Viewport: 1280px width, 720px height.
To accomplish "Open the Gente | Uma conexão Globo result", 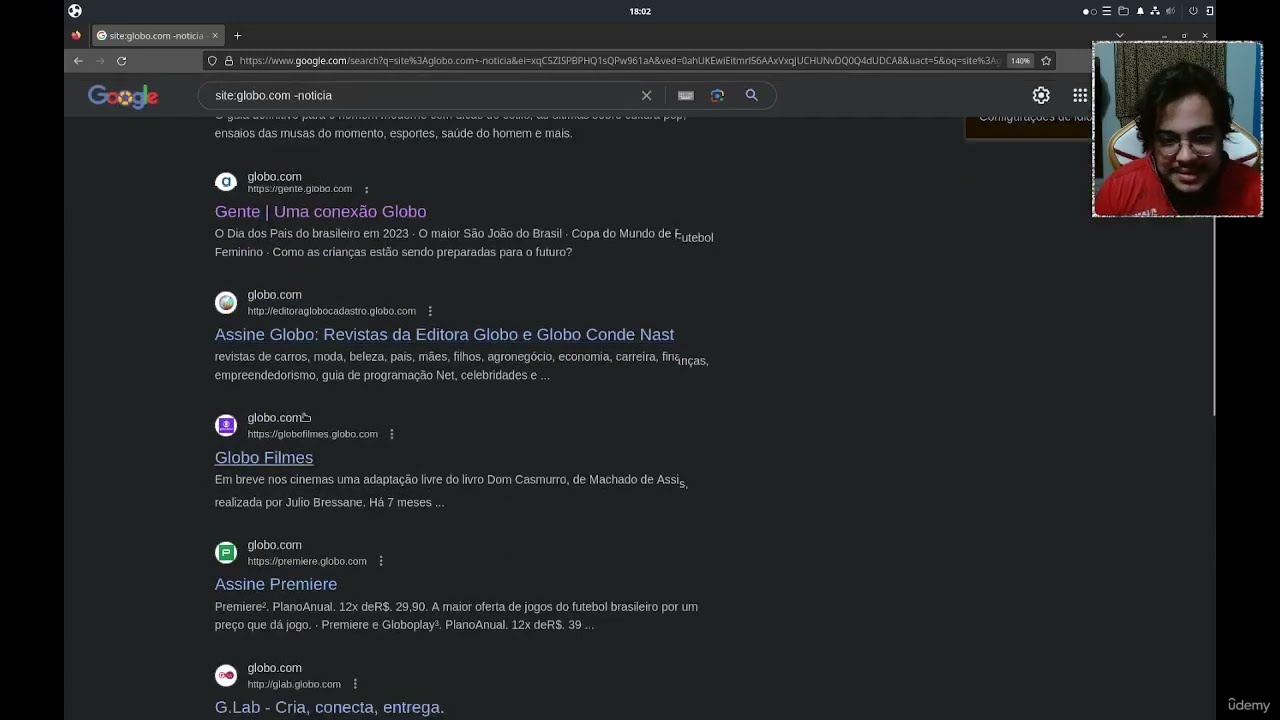I will 320,211.
